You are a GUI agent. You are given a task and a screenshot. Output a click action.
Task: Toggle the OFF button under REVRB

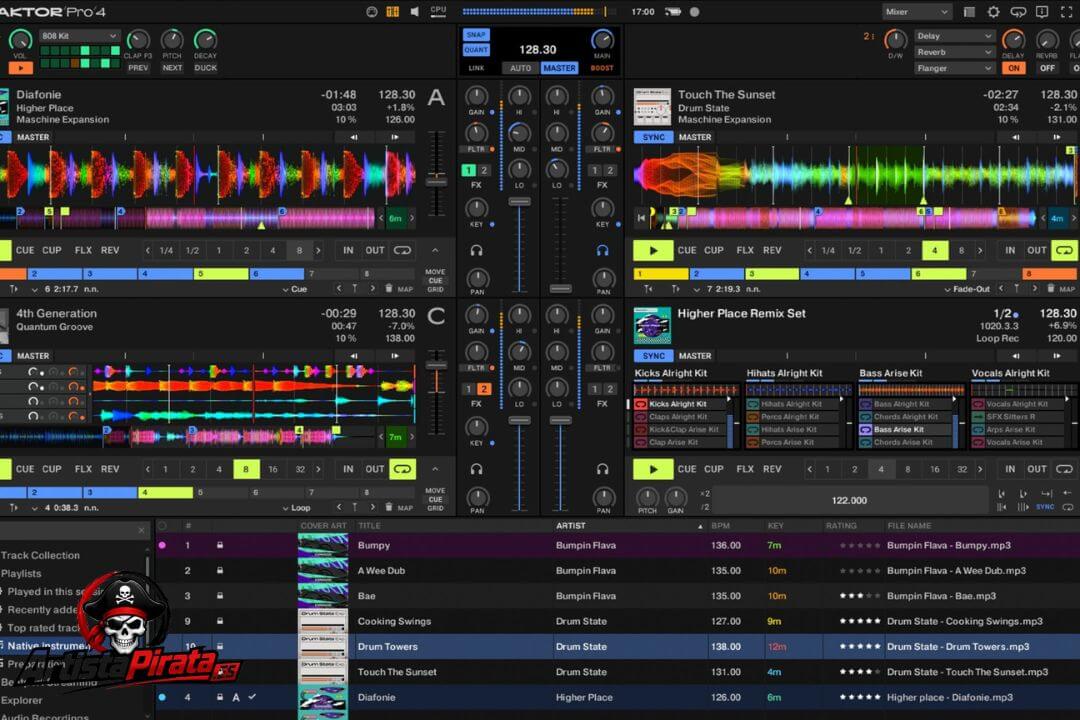(x=1047, y=68)
